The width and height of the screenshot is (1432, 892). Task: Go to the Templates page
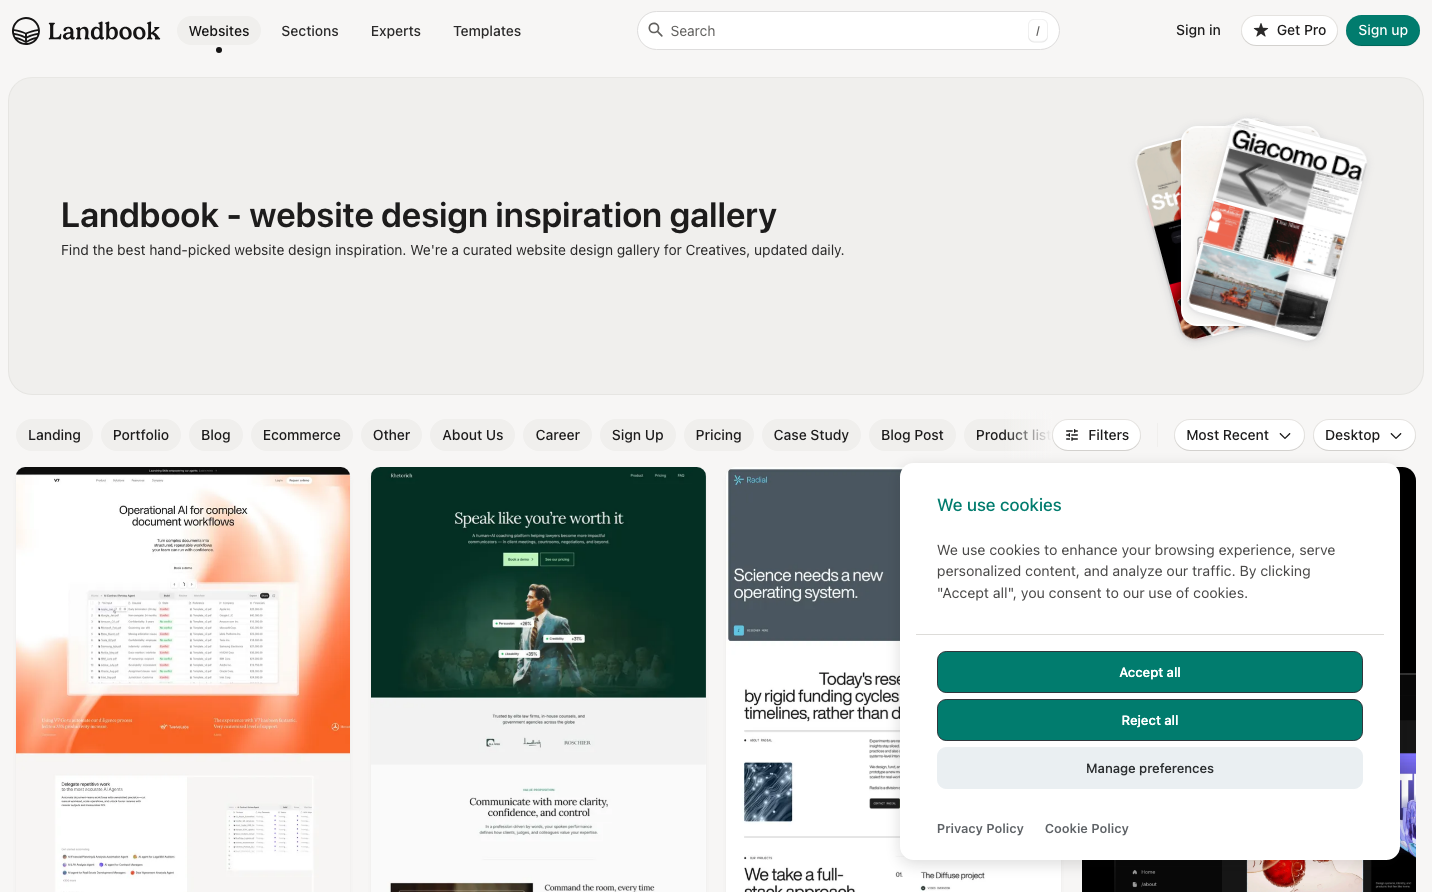pyautogui.click(x=487, y=31)
